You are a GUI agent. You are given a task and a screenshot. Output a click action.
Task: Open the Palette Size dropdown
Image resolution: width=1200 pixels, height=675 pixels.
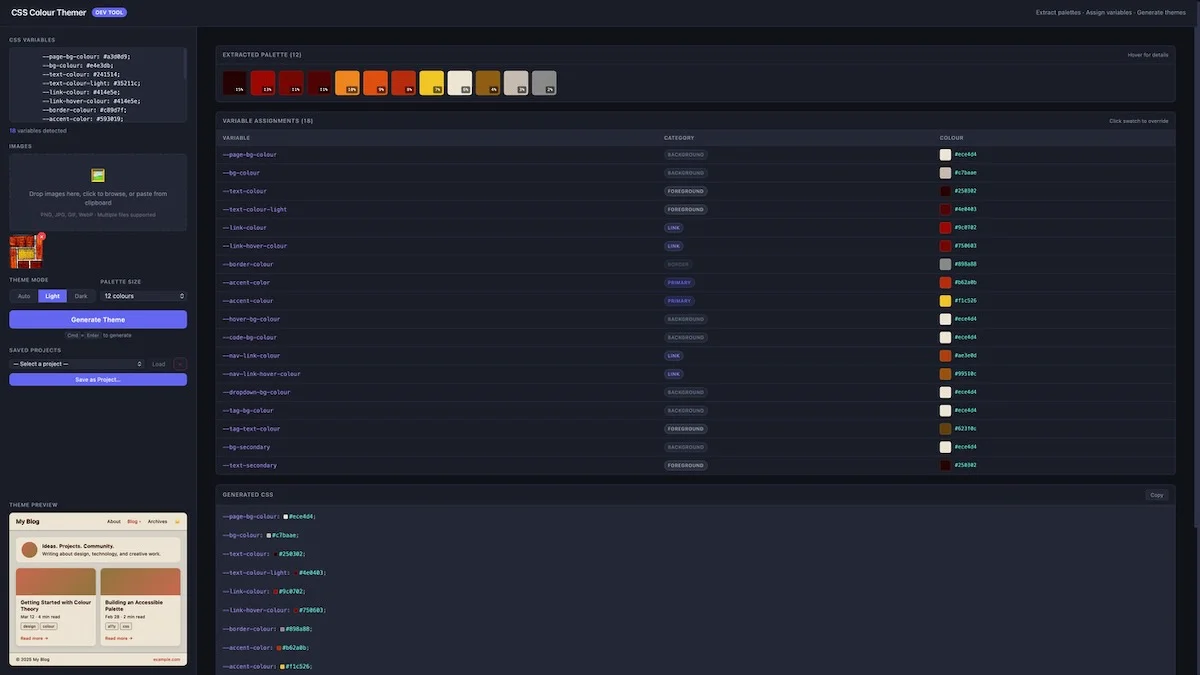[143, 296]
